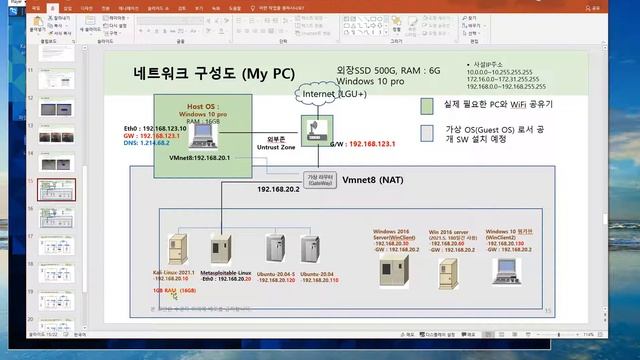Screen dimensions: 640x360
Task: Click the Find search command
Action: pos(469,18)
